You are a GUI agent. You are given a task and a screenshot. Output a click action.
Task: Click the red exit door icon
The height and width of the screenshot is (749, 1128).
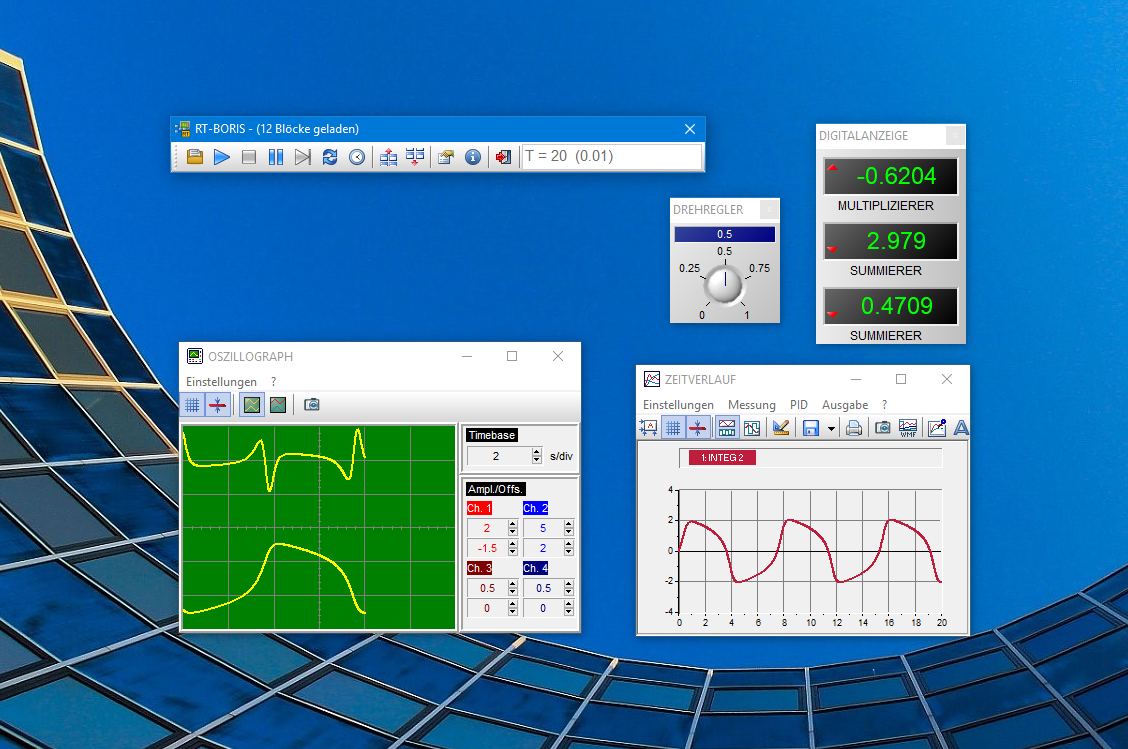tap(503, 156)
